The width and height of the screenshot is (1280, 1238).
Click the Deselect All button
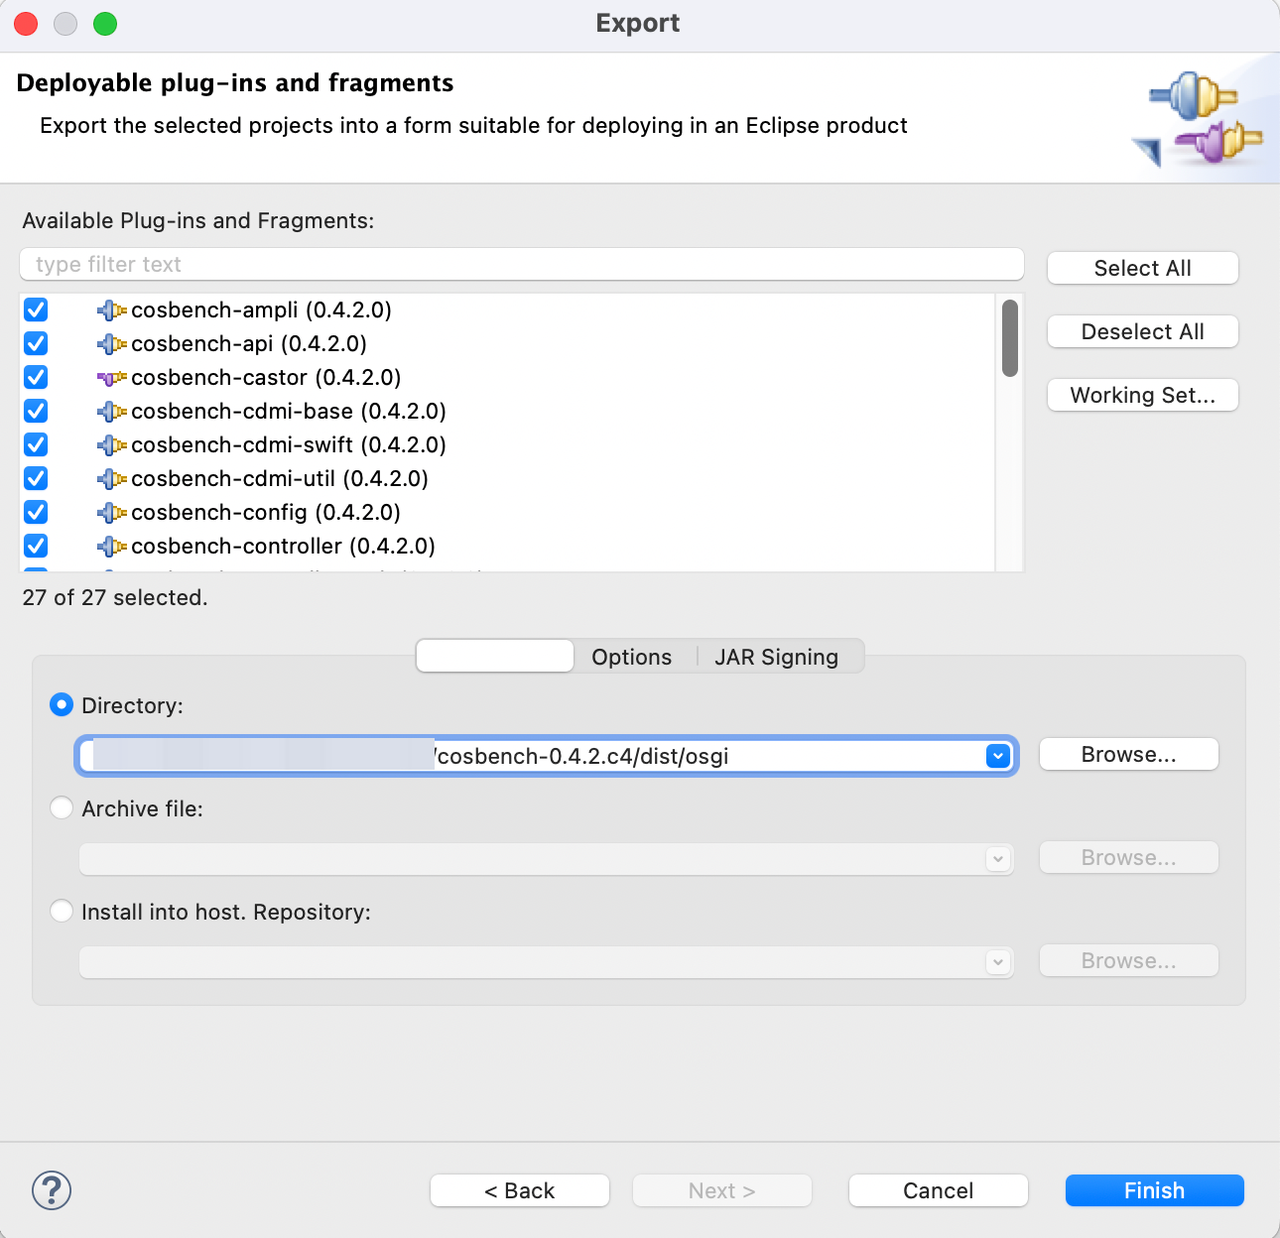coord(1143,332)
